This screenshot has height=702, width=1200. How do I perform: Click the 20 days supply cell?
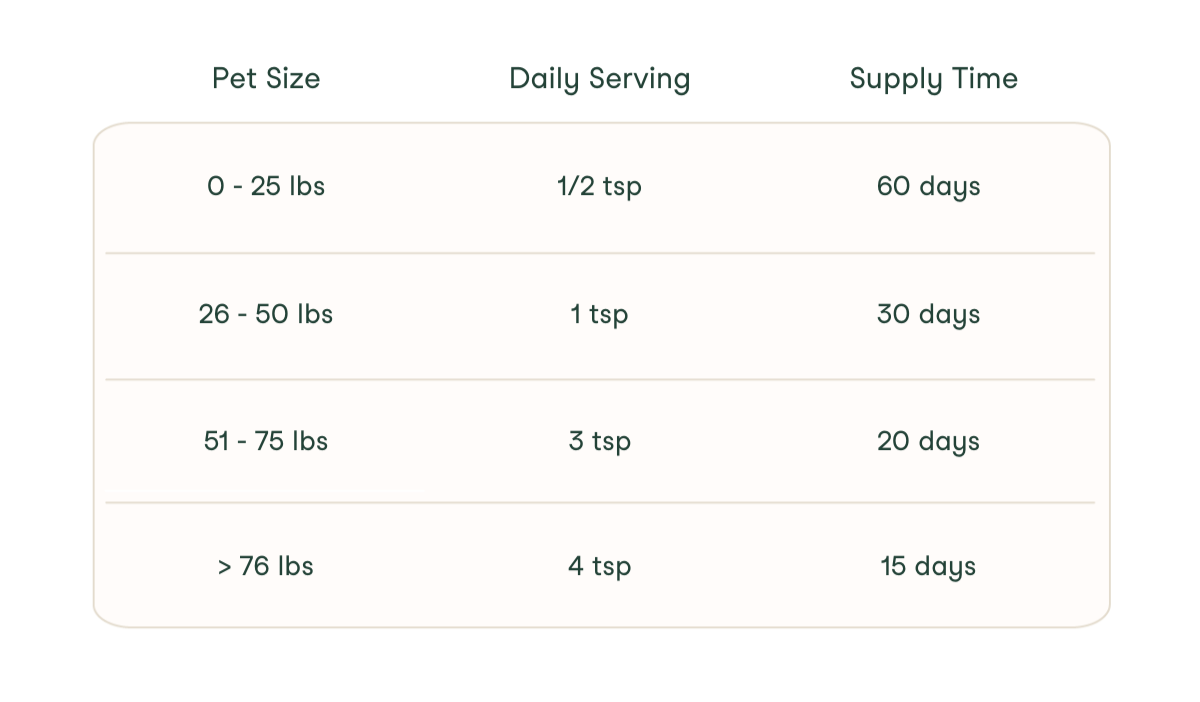coord(928,441)
